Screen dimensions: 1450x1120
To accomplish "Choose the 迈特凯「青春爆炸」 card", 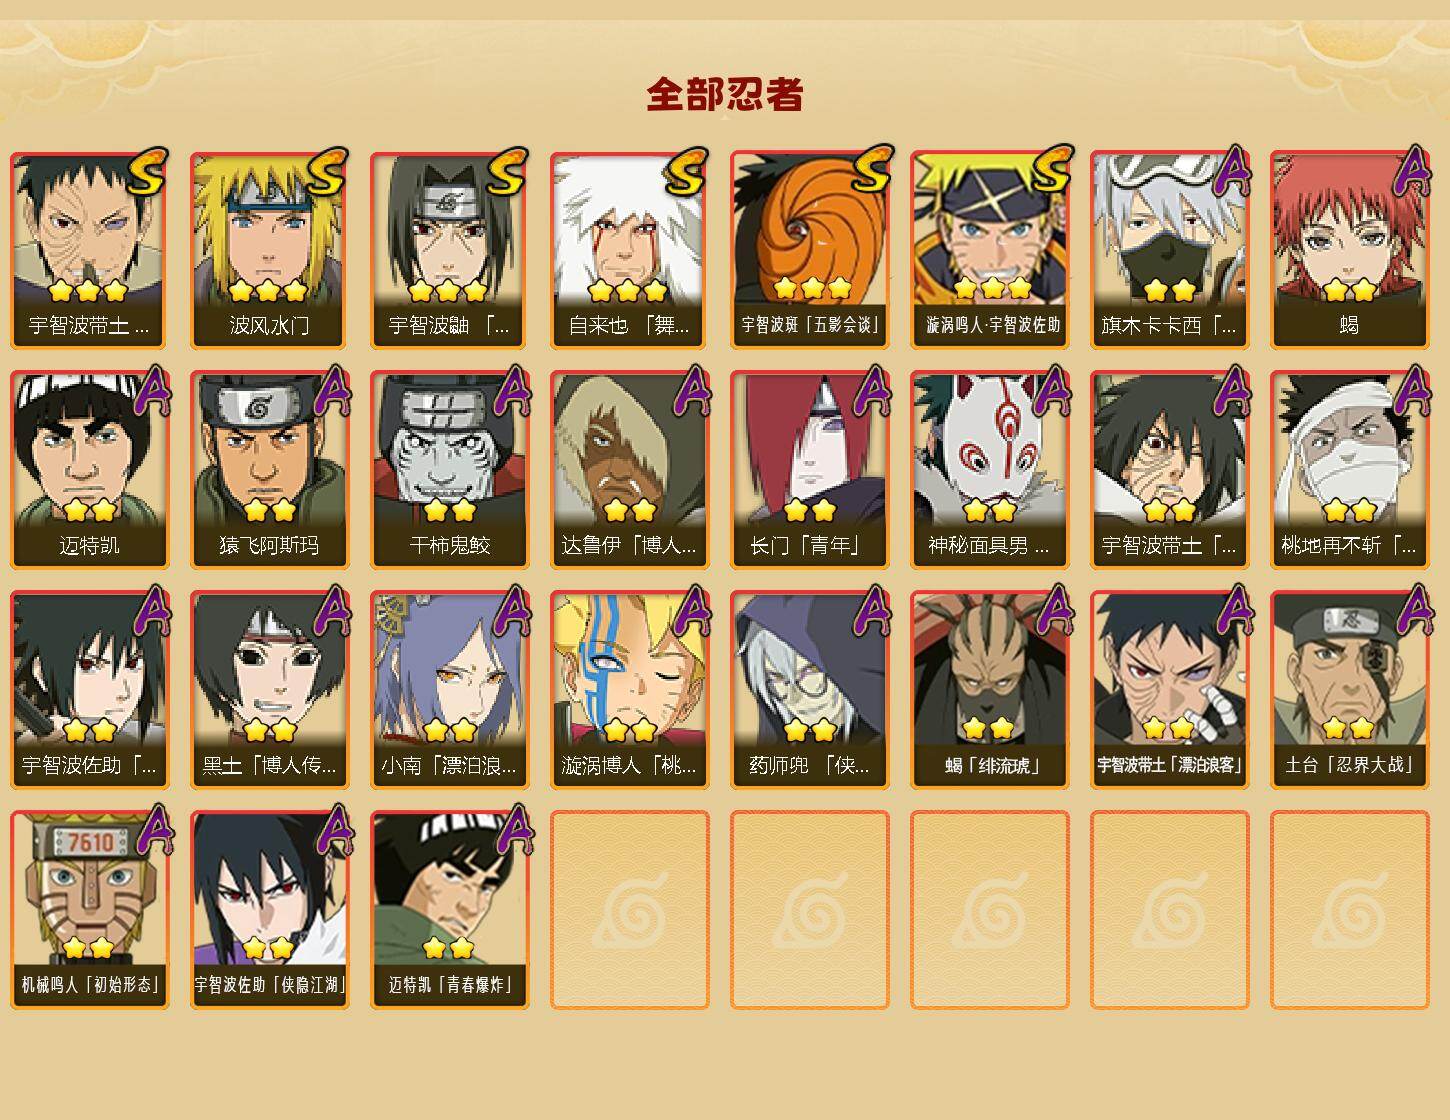I will (x=449, y=910).
